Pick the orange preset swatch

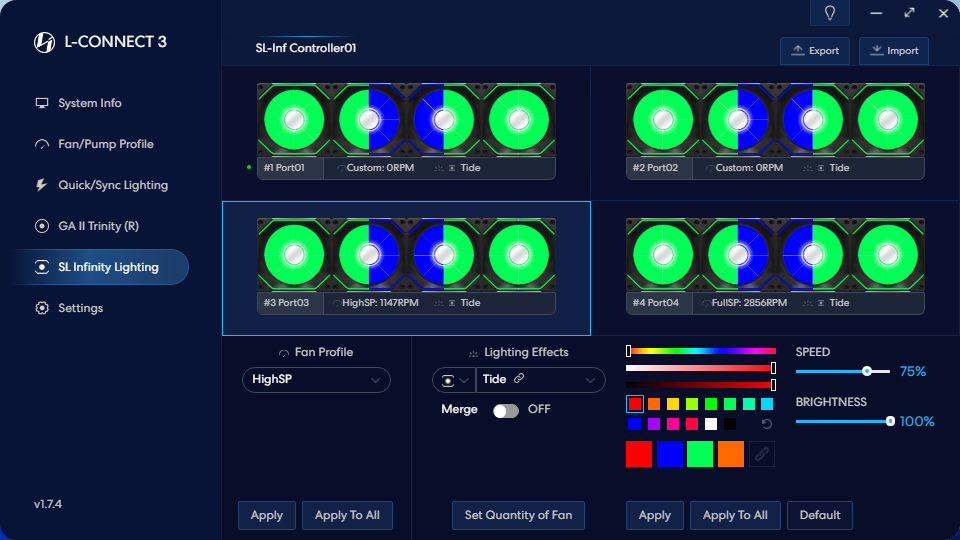[x=654, y=403]
